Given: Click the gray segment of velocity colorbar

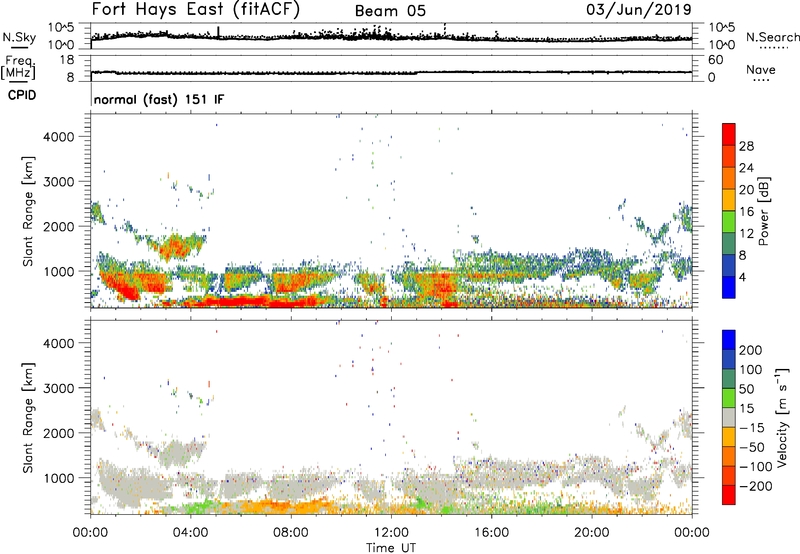Looking at the screenshot, I should [729, 418].
